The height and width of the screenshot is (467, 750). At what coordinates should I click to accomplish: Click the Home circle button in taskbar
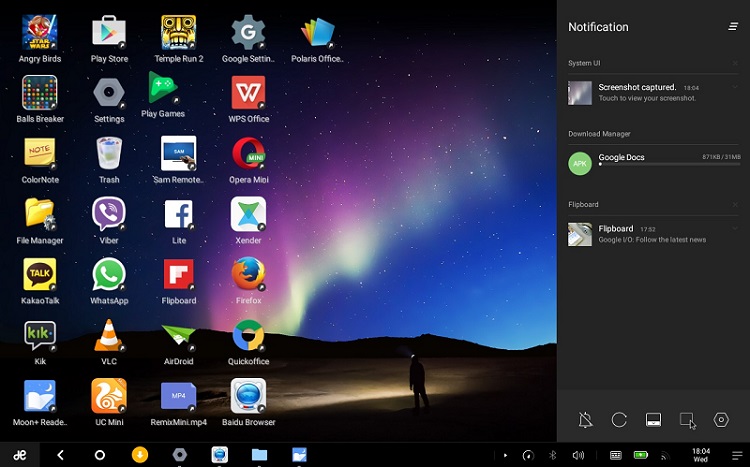[x=99, y=455]
